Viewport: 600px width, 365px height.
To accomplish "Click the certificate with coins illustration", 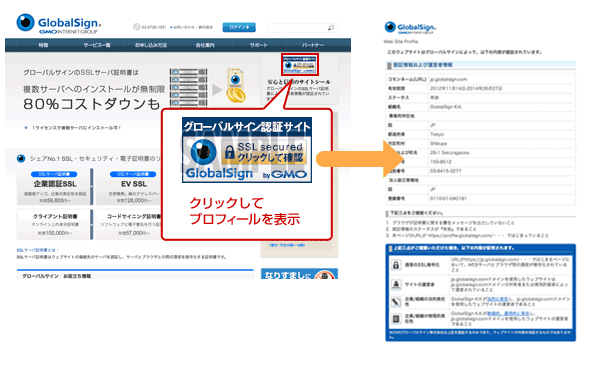I will pyautogui.click(x=235, y=86).
